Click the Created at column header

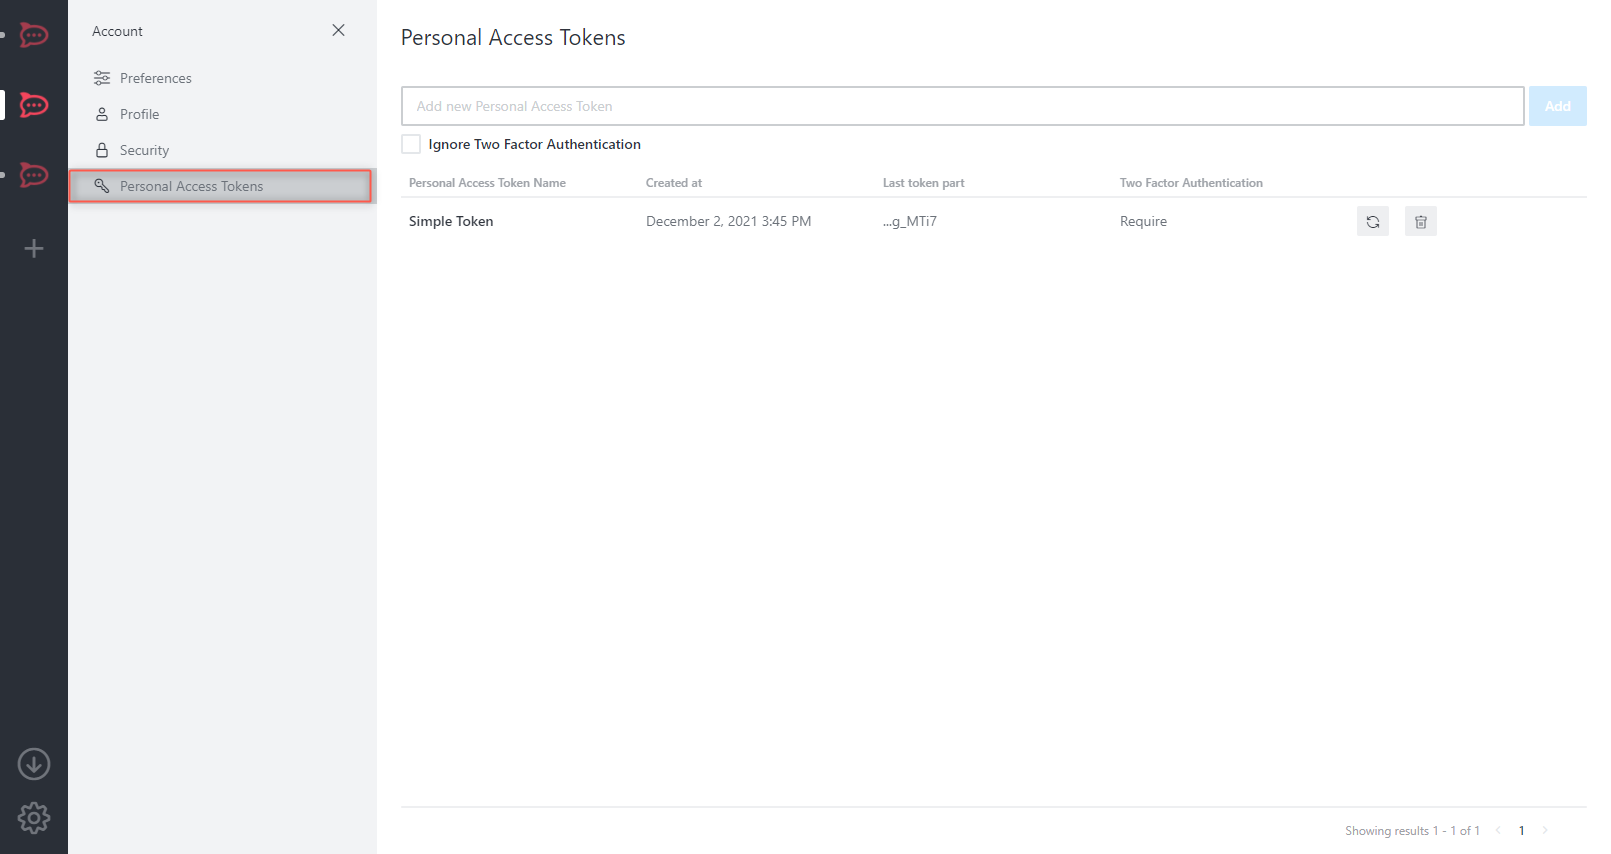pos(674,183)
